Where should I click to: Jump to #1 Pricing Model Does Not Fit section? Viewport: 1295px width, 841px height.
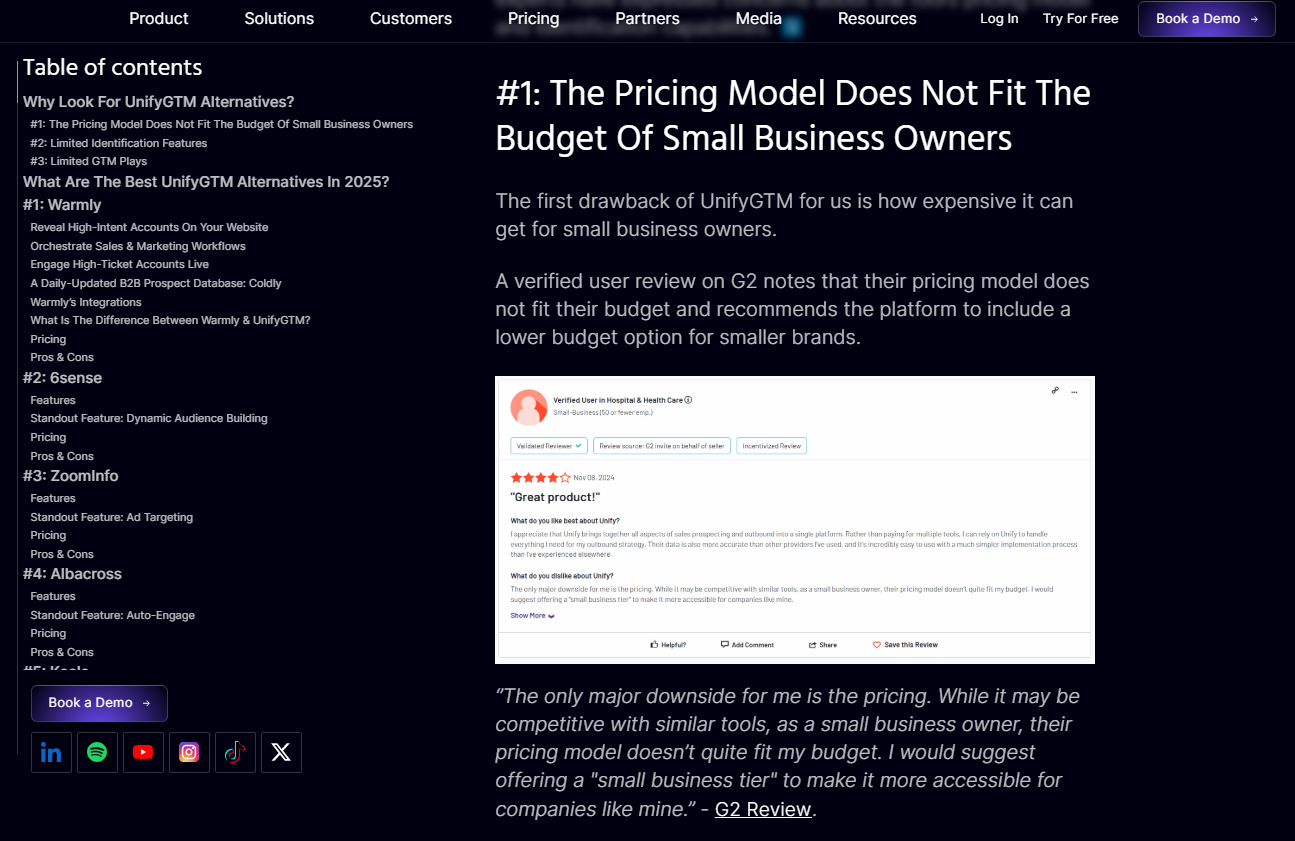tap(221, 124)
